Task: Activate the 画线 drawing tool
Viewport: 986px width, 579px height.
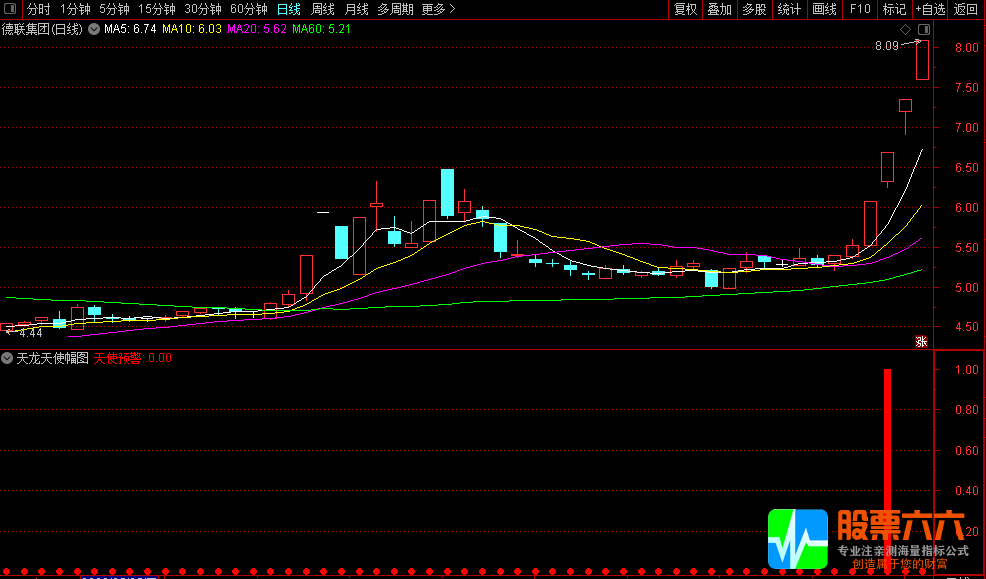Action: click(x=824, y=9)
